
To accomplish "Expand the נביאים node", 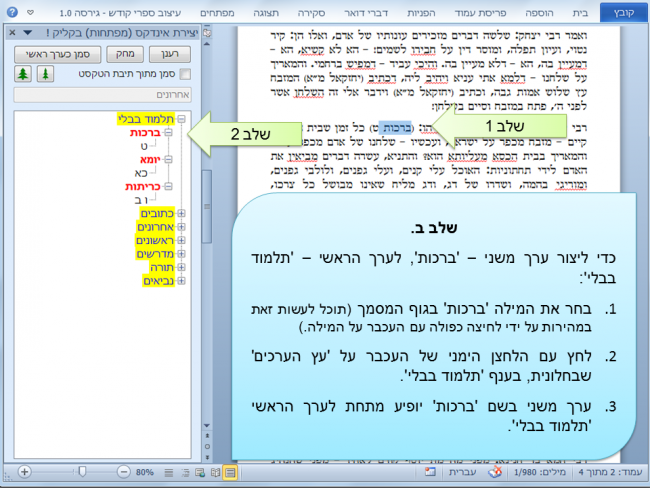I will (182, 281).
